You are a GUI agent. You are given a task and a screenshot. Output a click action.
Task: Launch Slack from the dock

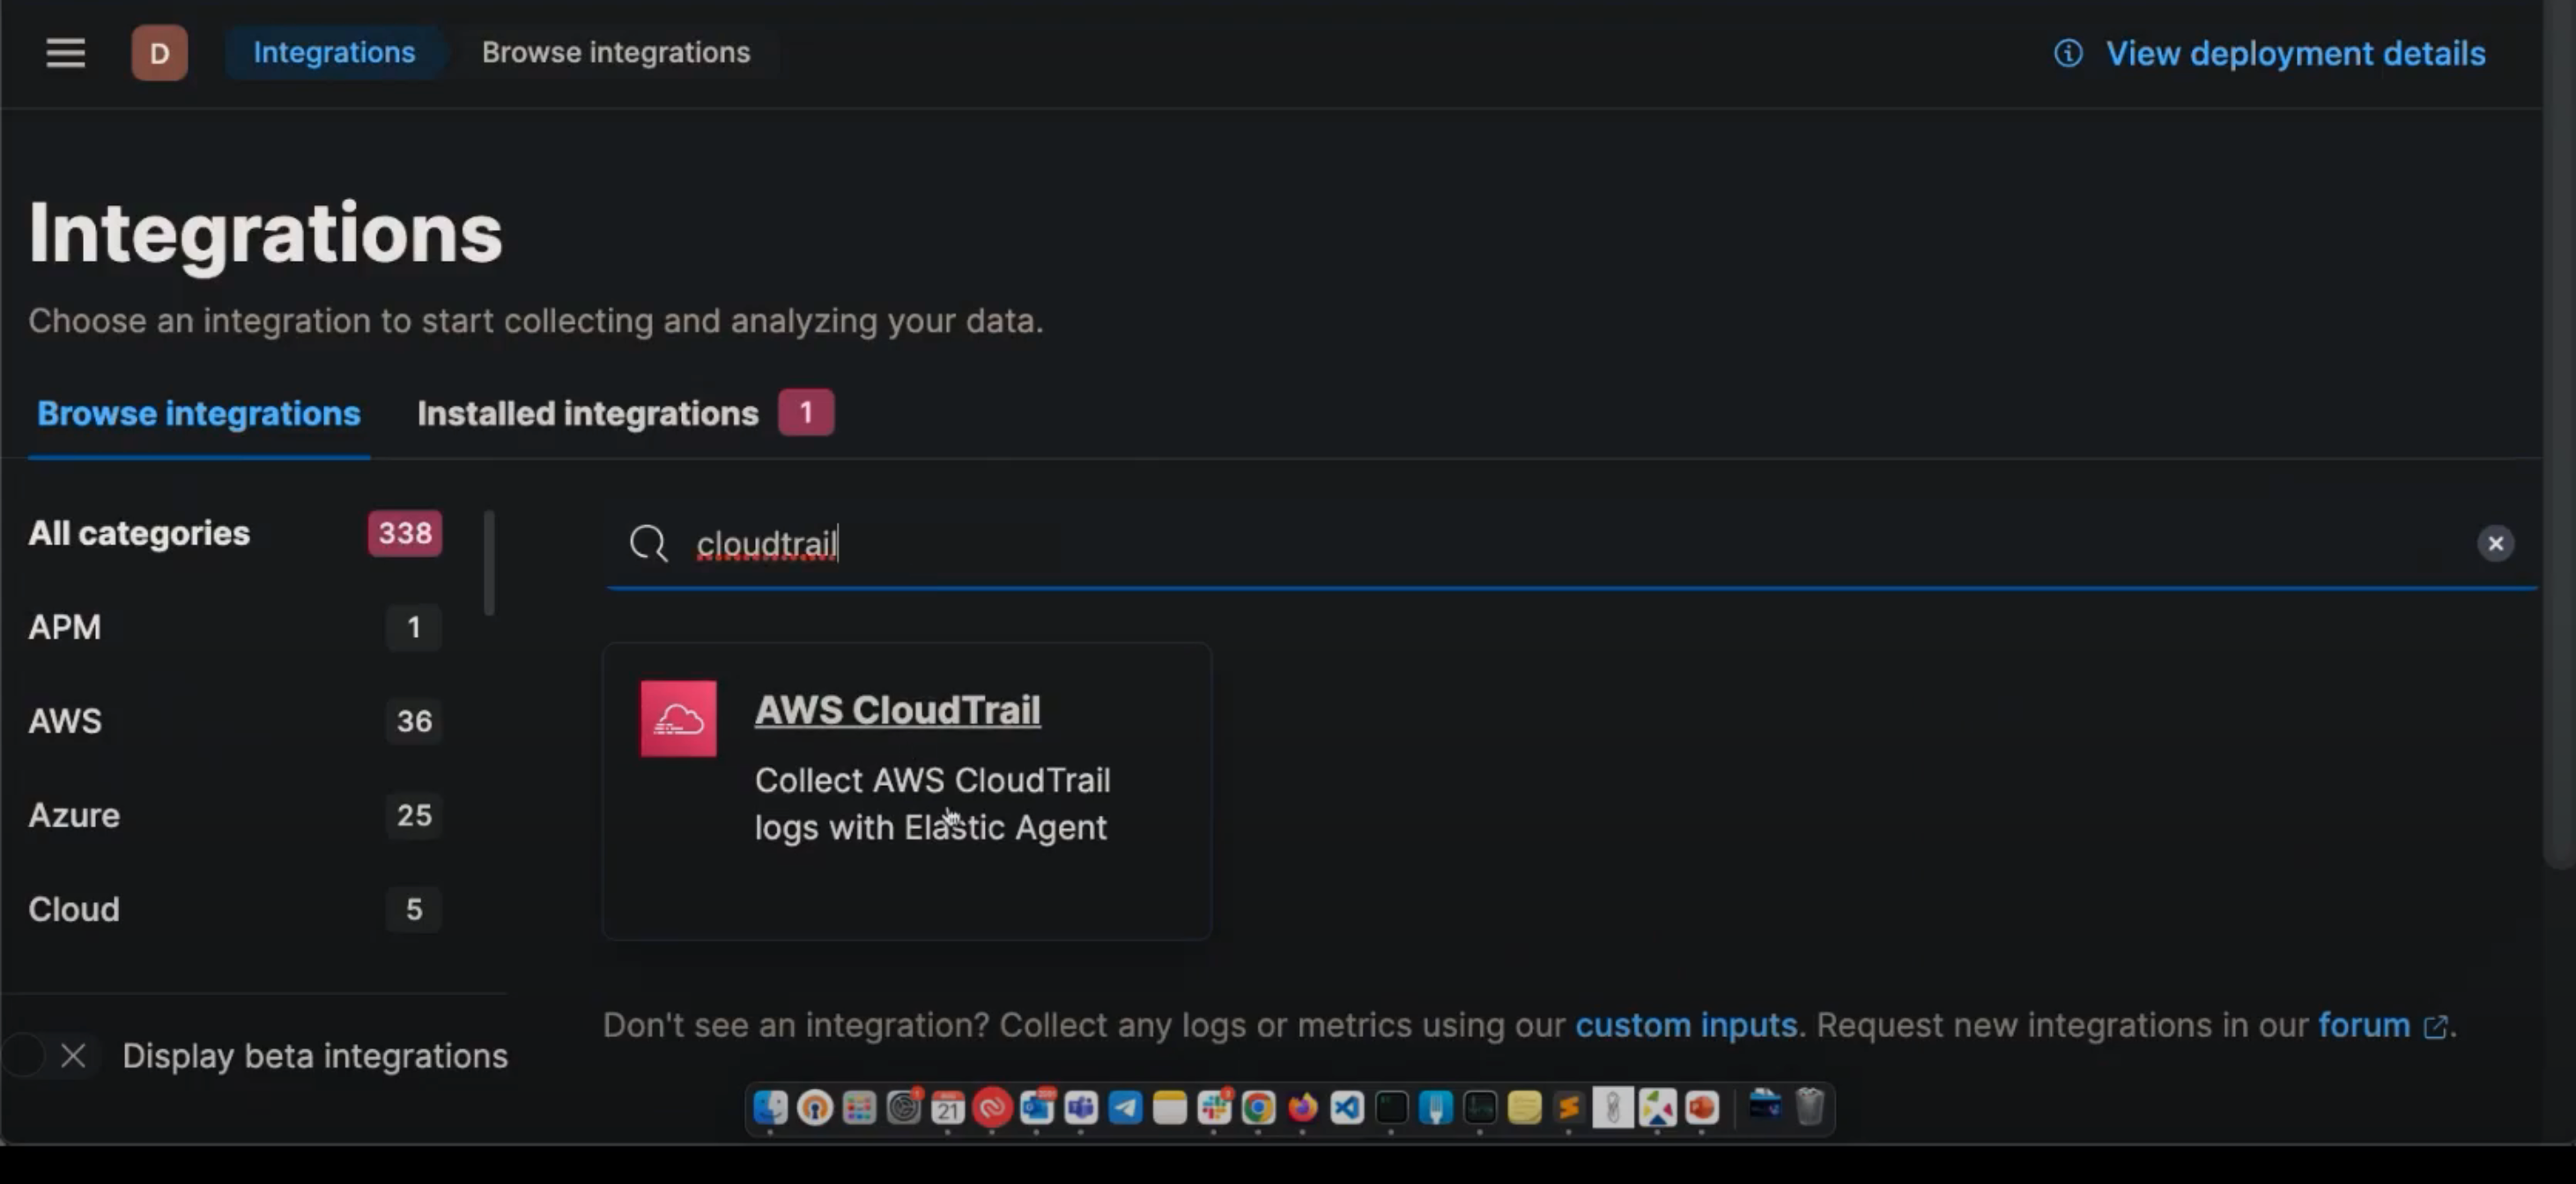1214,1108
